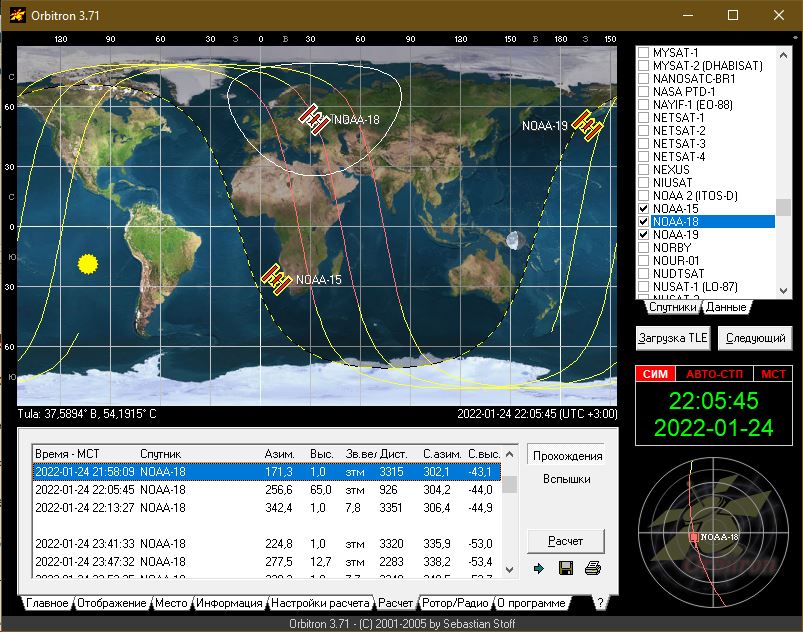Image resolution: width=803 pixels, height=632 pixels.
Task: Enable the NANOSATC-BR1 checkbox
Action: click(644, 79)
